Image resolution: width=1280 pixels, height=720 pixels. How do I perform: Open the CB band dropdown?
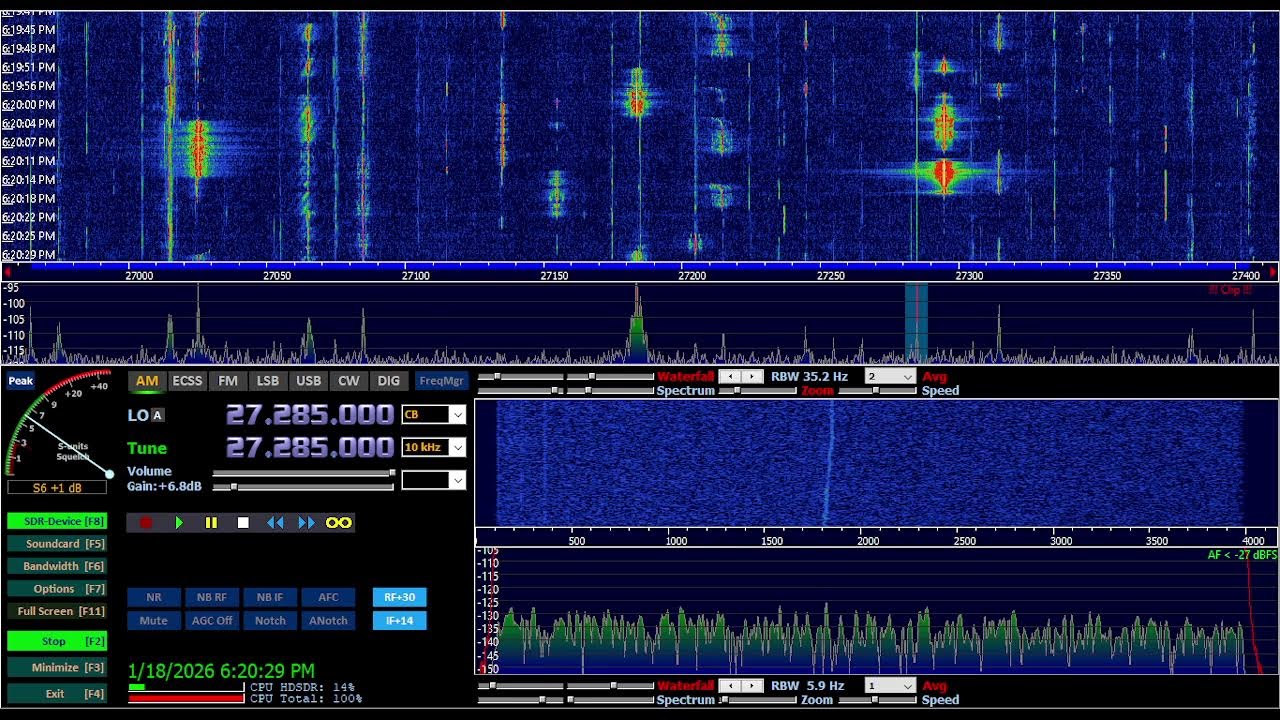coord(434,415)
